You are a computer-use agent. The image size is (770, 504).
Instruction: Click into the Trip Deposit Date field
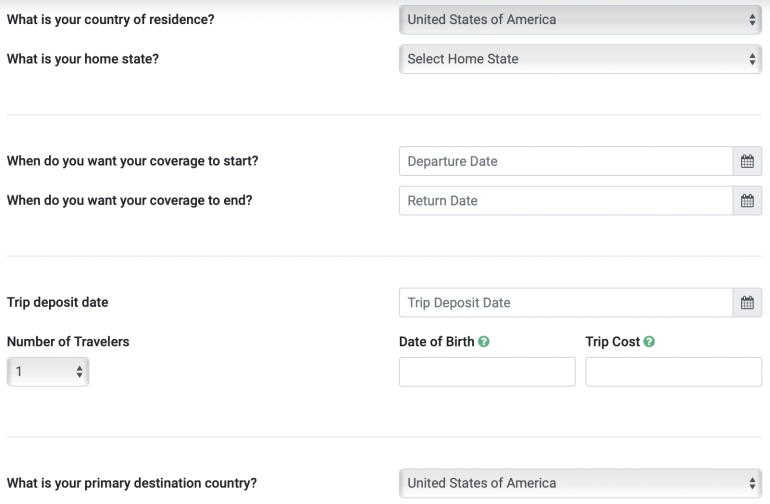click(565, 303)
